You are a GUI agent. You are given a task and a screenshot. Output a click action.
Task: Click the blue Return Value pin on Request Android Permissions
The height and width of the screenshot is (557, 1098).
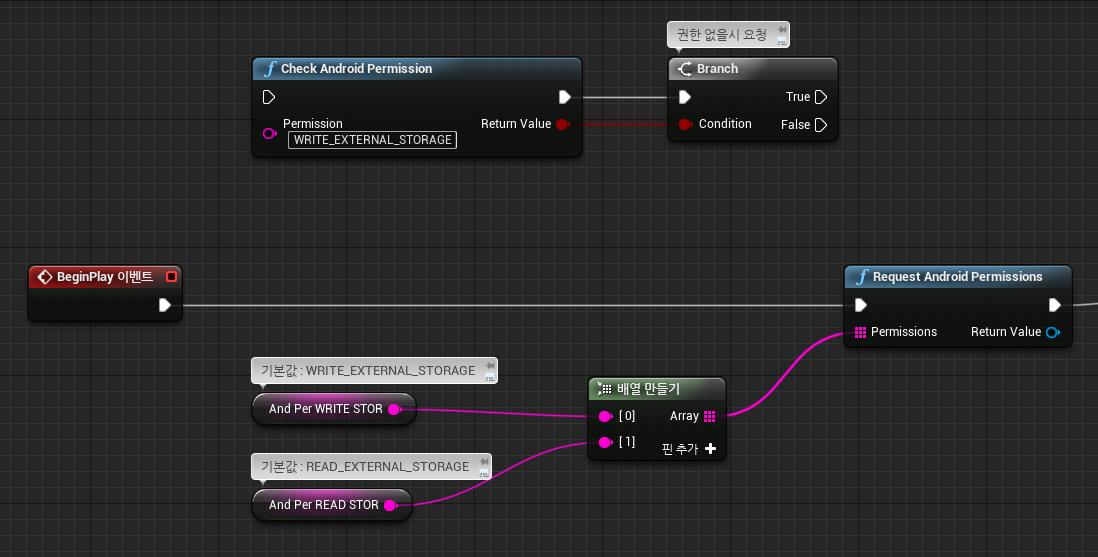(x=1052, y=332)
